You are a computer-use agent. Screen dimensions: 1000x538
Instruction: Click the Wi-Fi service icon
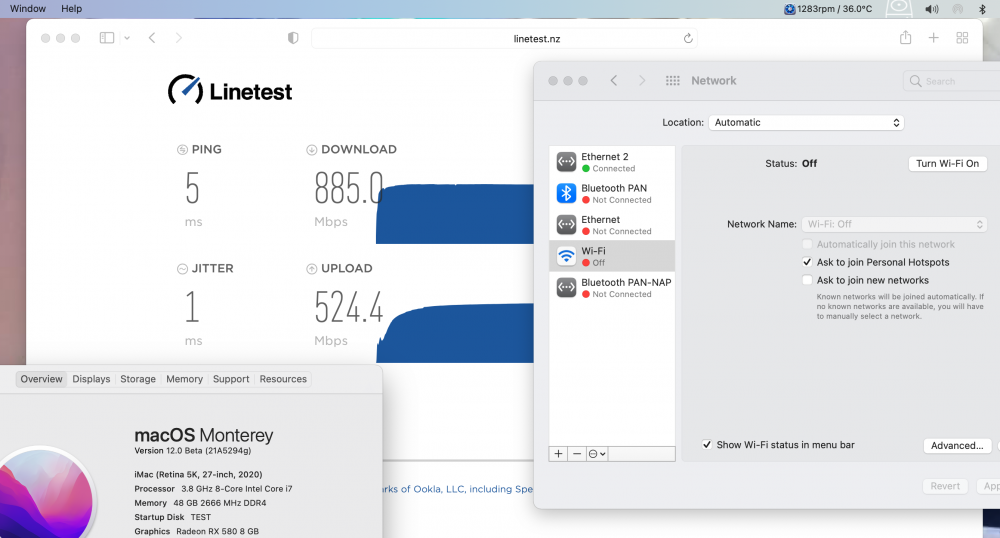tap(566, 256)
